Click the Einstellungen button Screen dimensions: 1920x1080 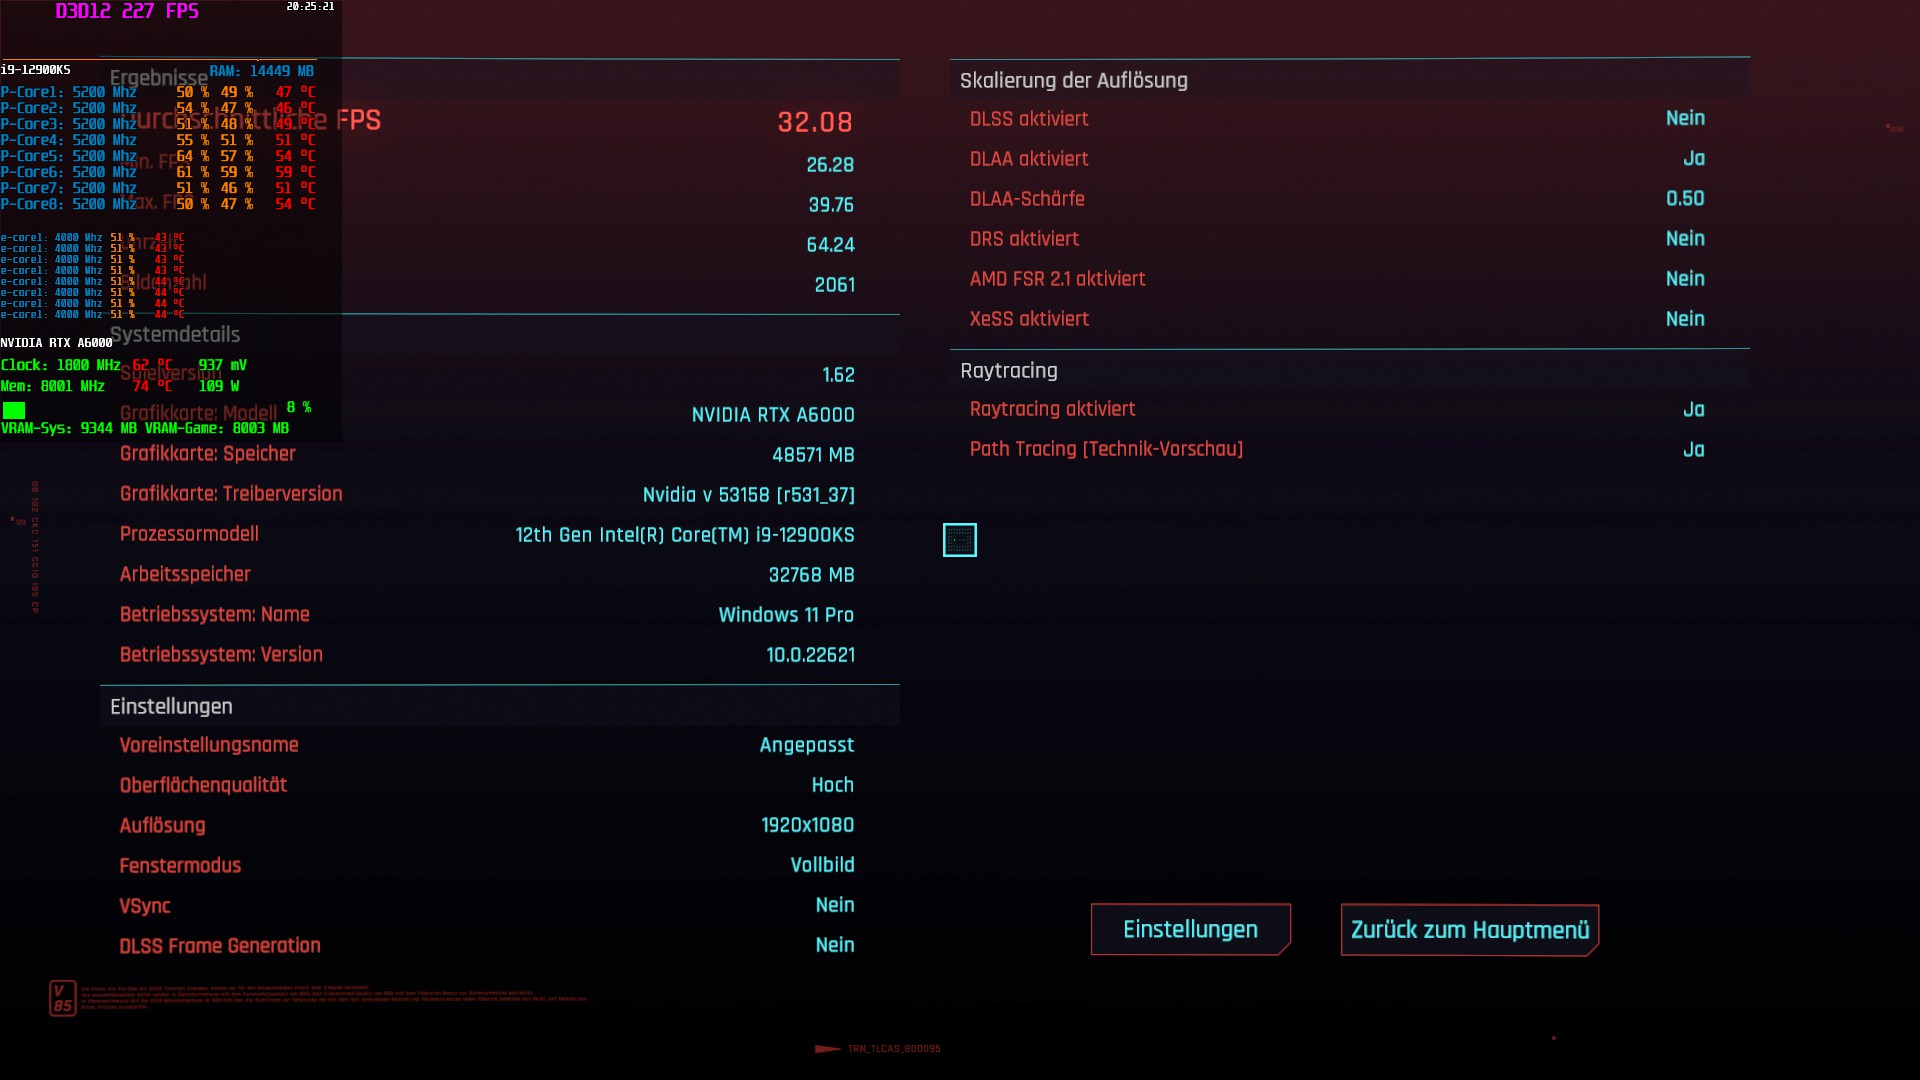point(1190,929)
